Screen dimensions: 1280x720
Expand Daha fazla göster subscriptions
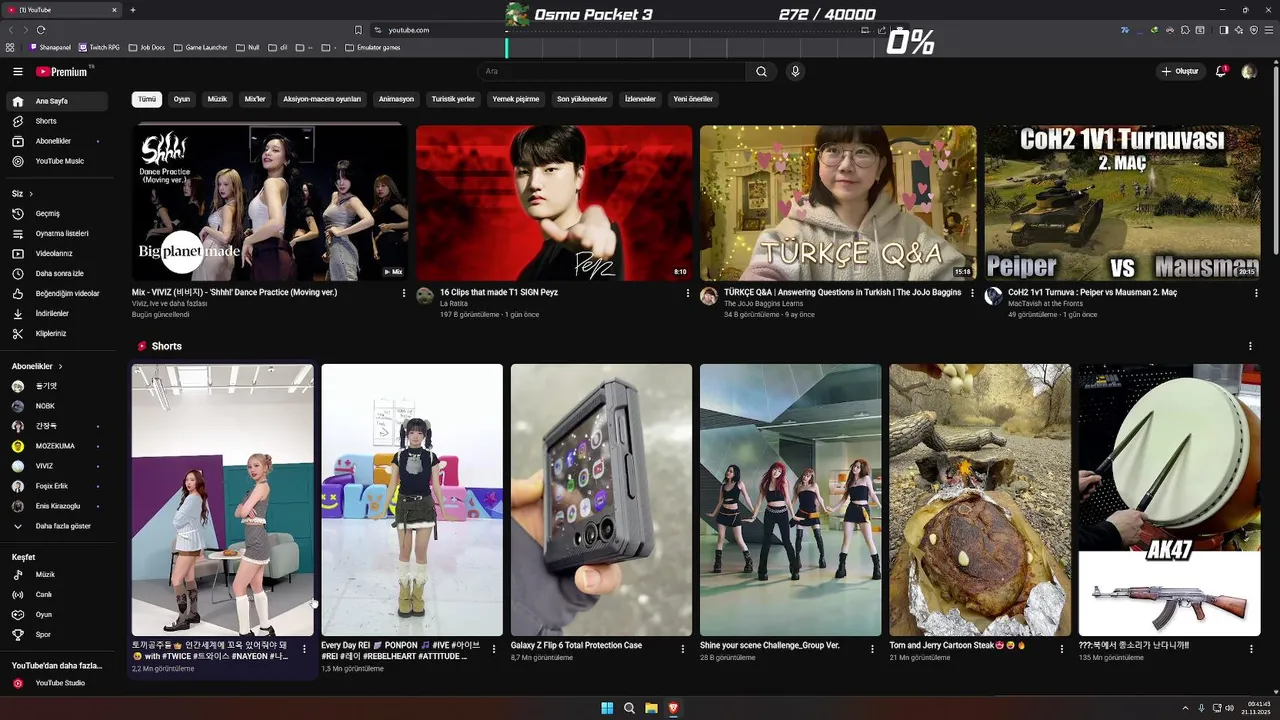point(56,526)
